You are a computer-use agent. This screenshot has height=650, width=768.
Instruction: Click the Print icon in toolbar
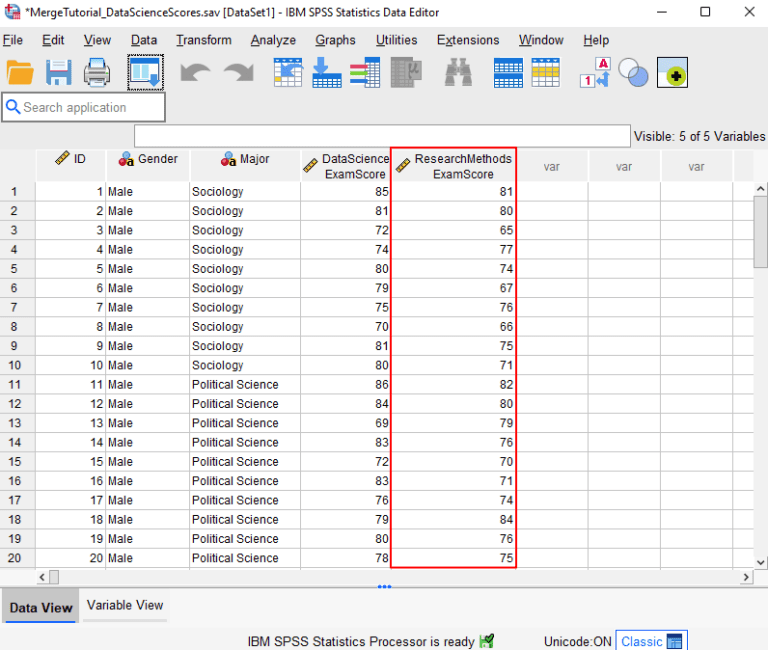[96, 73]
